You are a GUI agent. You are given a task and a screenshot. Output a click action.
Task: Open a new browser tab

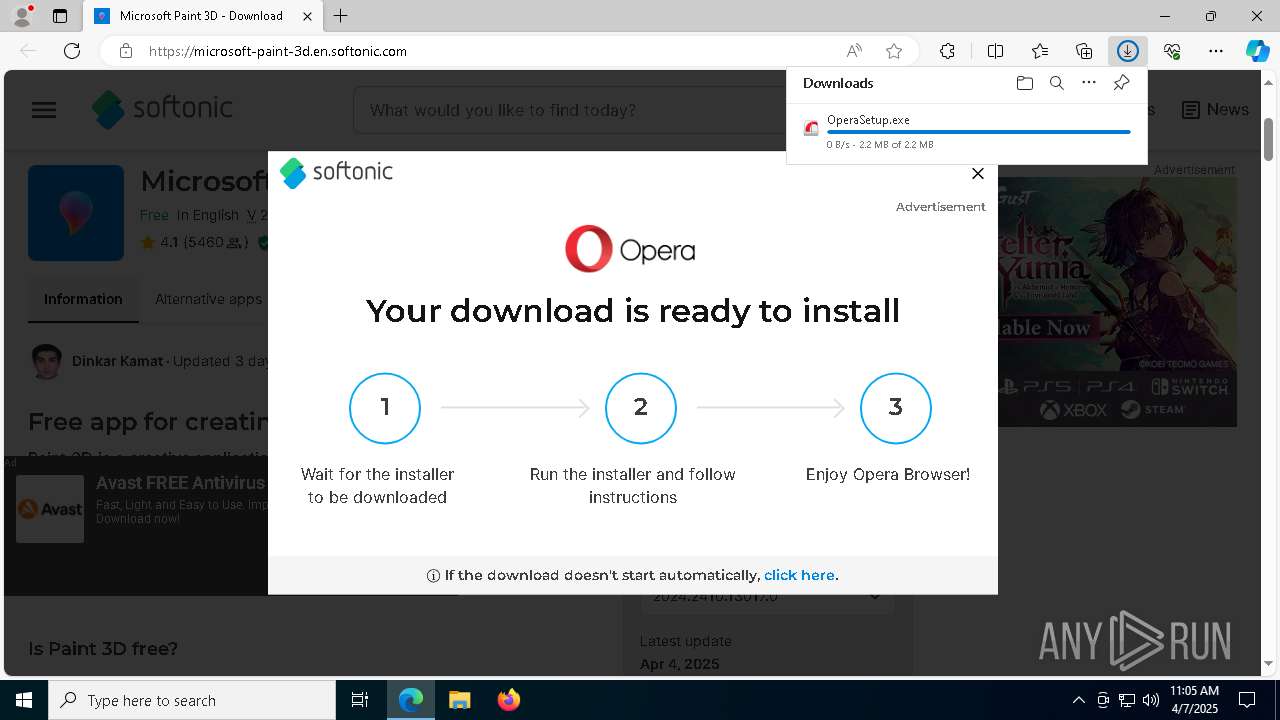(340, 16)
